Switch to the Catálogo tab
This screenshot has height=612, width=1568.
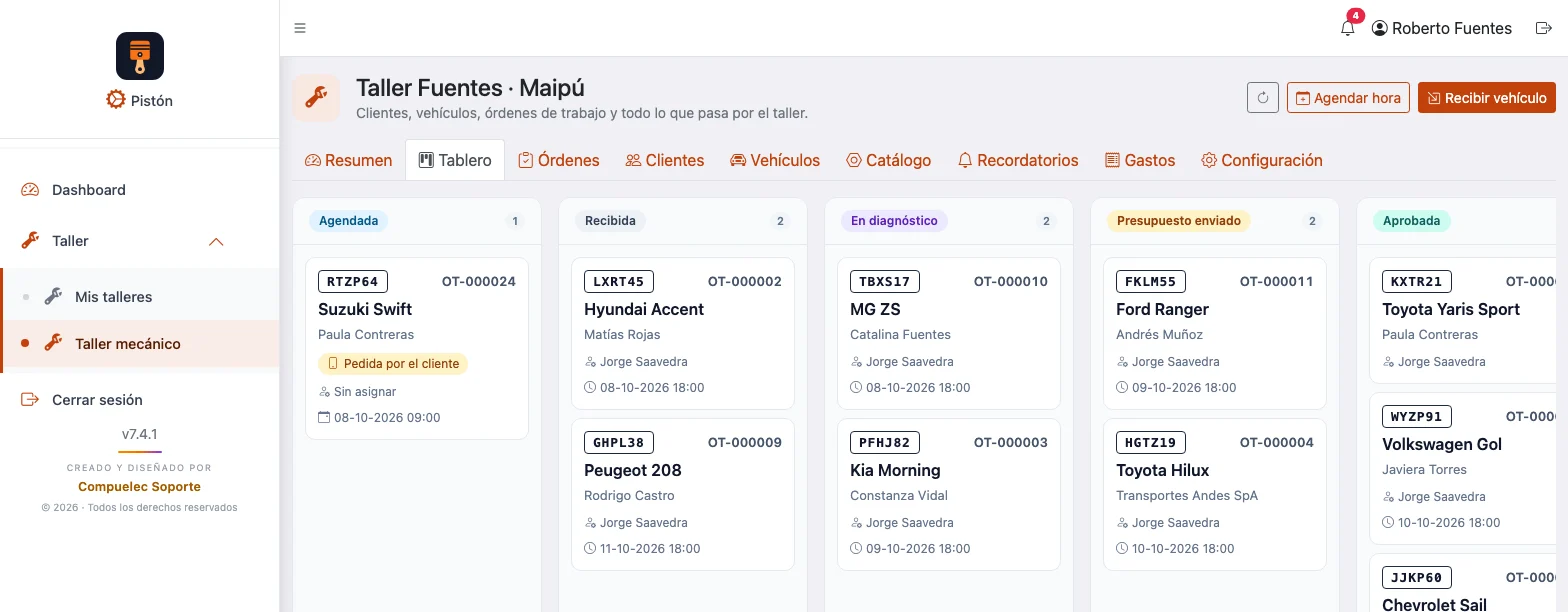pos(888,160)
